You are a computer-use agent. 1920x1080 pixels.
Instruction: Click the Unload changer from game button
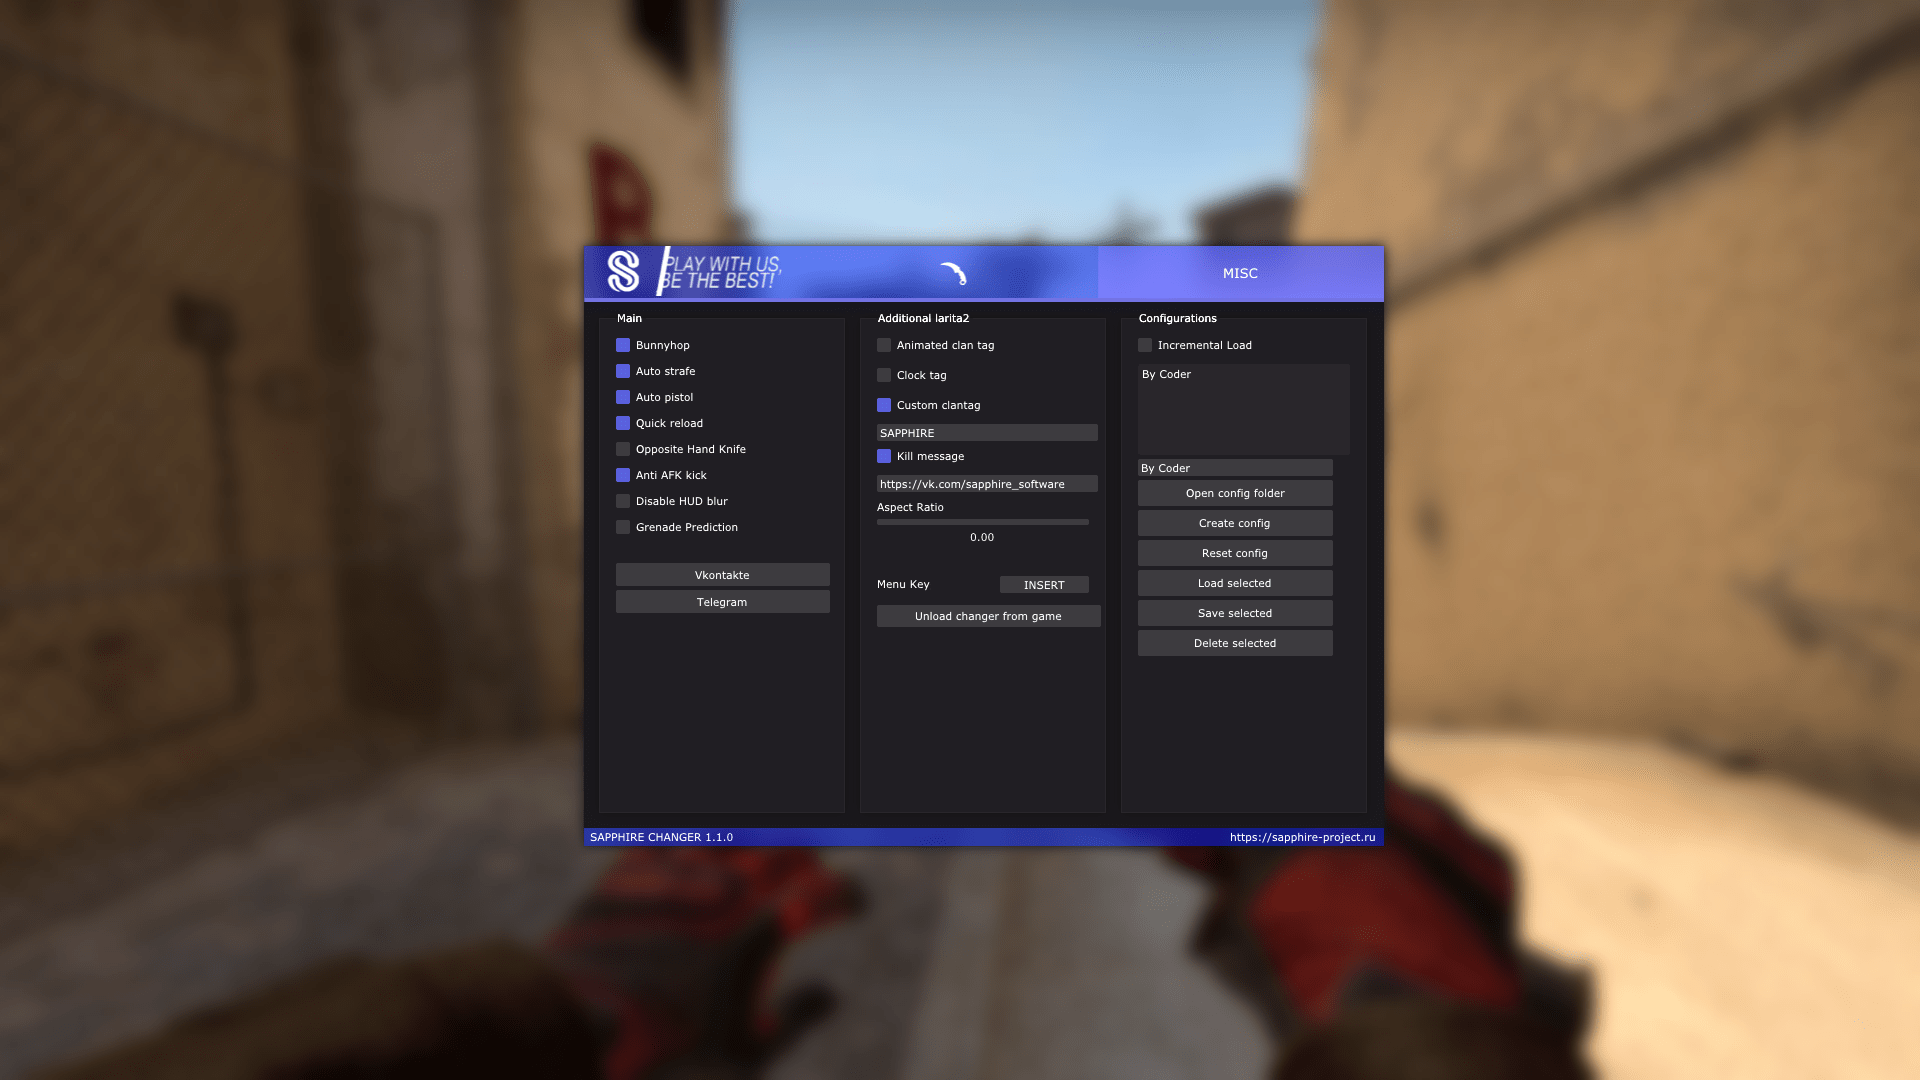988,616
